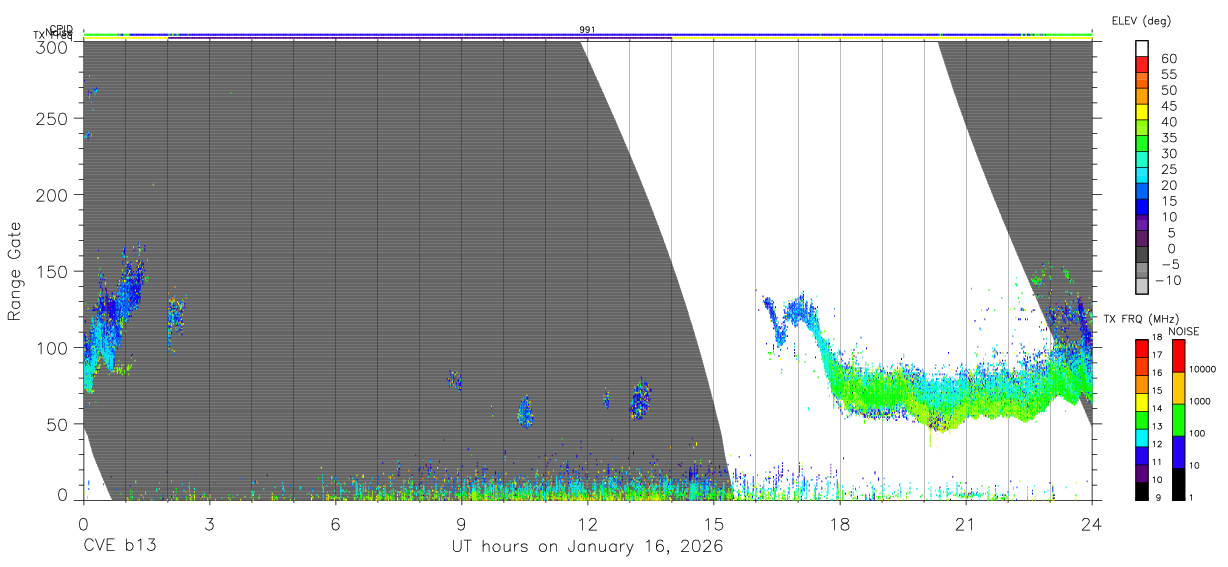Click the '50' range gate tick label
The image size is (1228, 567).
click(57, 424)
